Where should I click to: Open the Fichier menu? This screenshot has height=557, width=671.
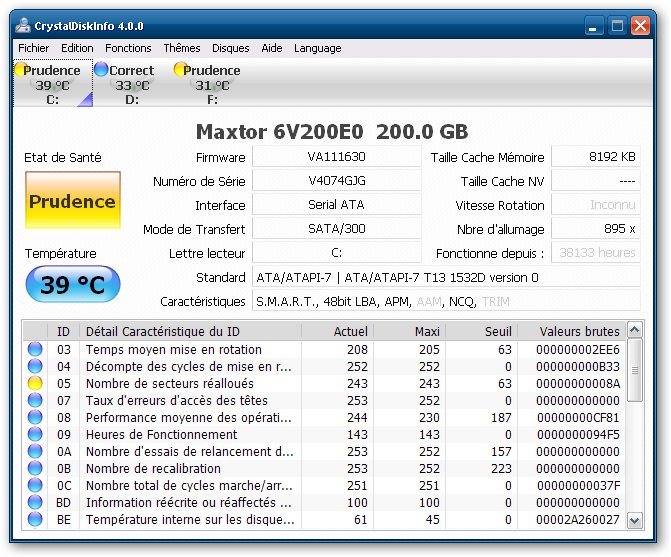click(x=33, y=48)
